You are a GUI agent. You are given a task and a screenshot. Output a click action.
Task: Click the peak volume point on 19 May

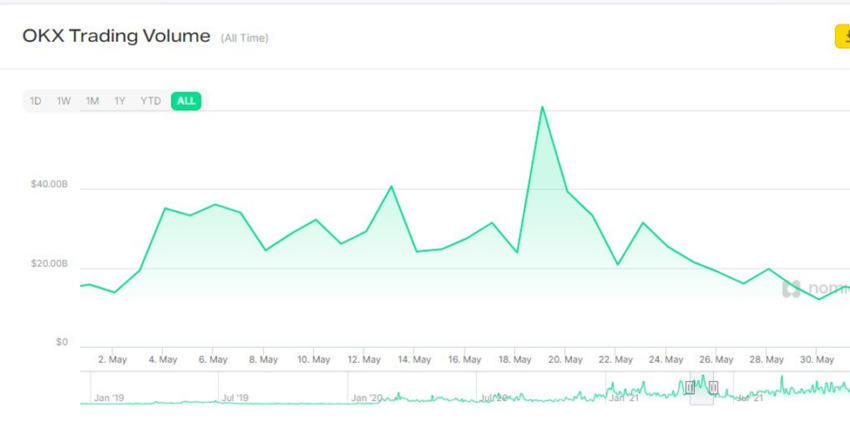pos(542,107)
